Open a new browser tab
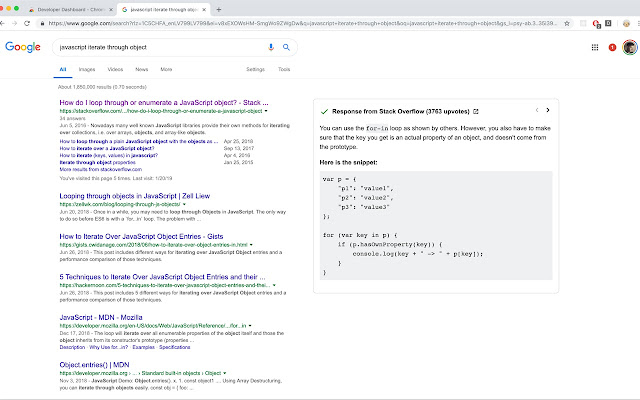This screenshot has height=400, width=640. pos(219,9)
